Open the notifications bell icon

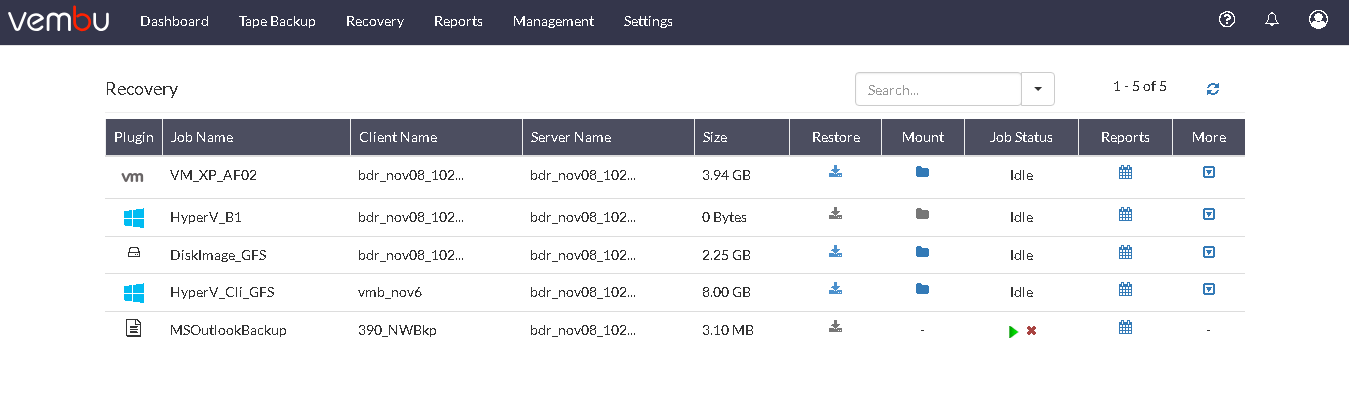[x=1272, y=19]
